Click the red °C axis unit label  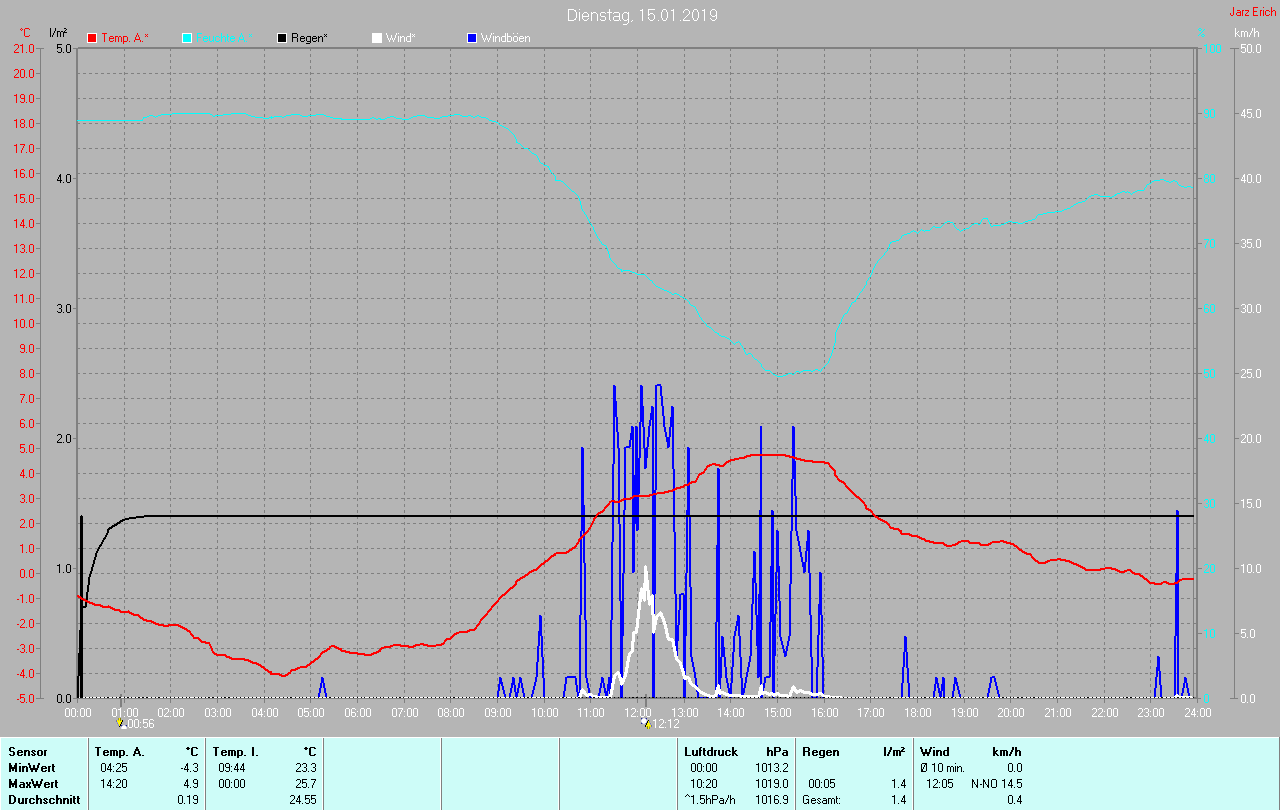click(x=26, y=33)
